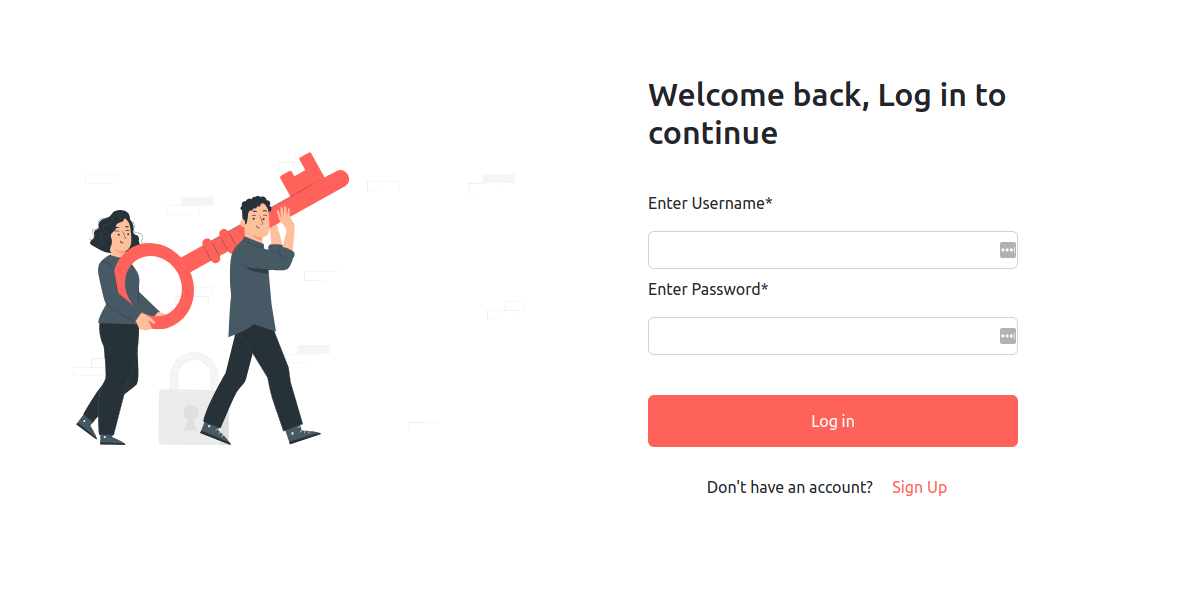Click the Don't have an account text

[x=789, y=487]
